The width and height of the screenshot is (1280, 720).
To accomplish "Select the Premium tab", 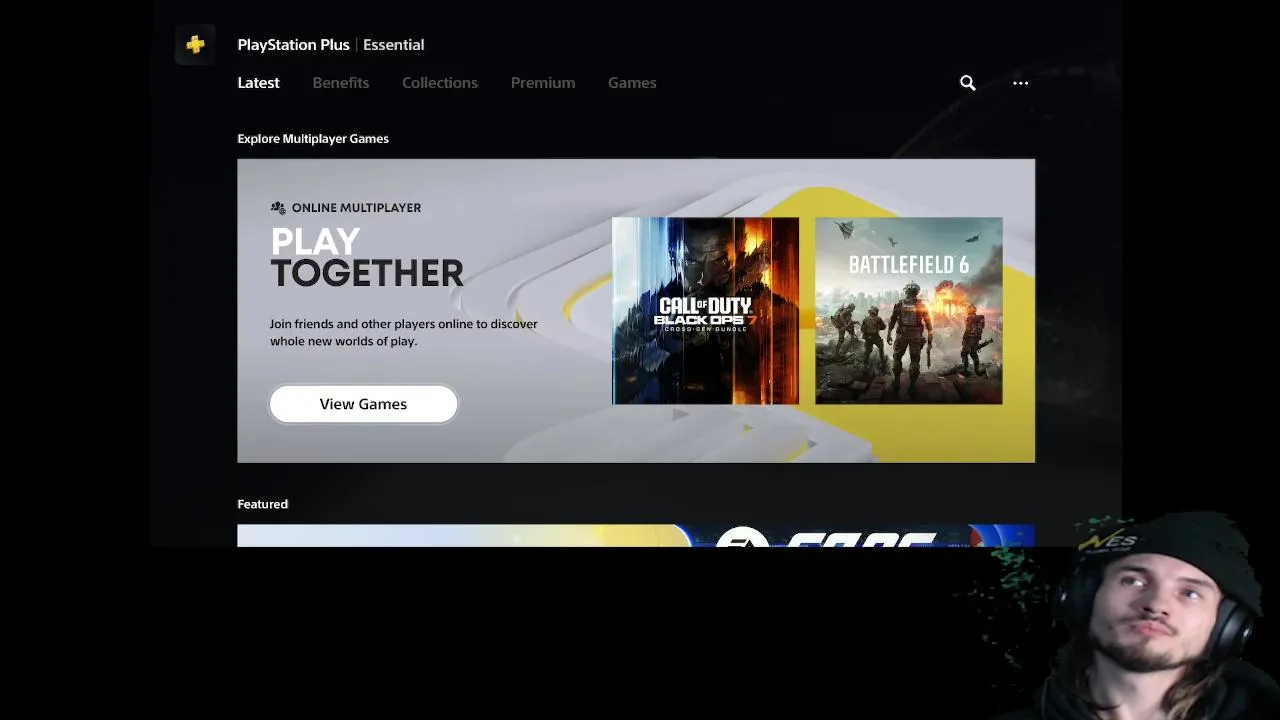I will pyautogui.click(x=543, y=83).
